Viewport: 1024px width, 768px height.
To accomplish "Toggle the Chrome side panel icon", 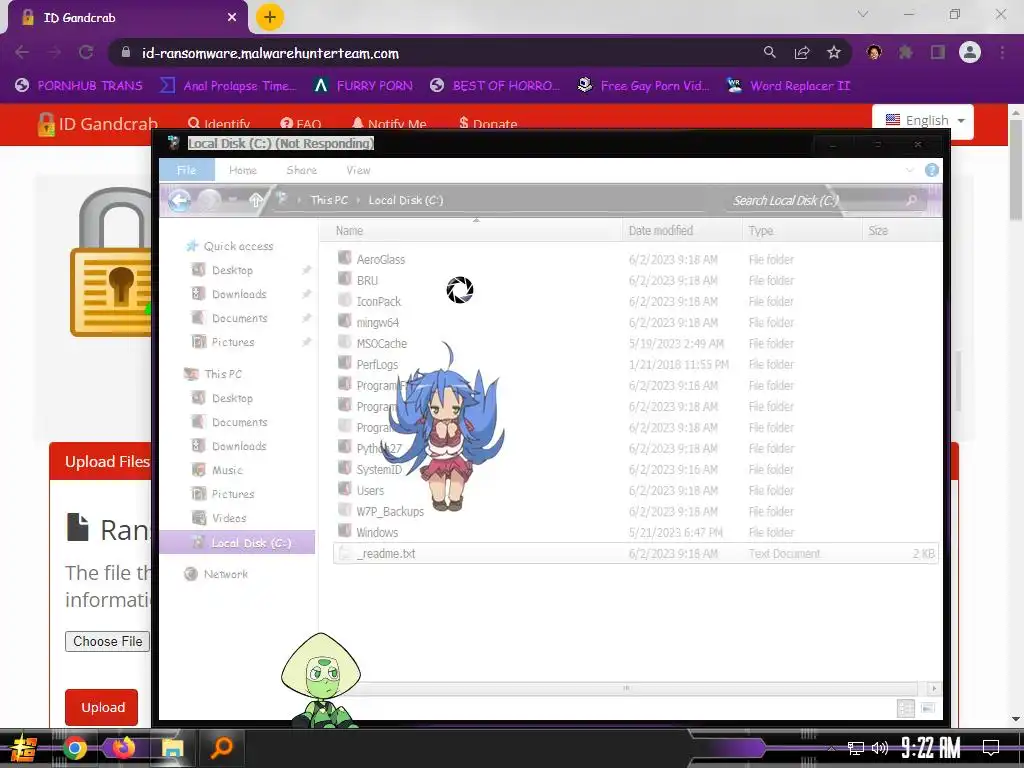I will [x=938, y=53].
